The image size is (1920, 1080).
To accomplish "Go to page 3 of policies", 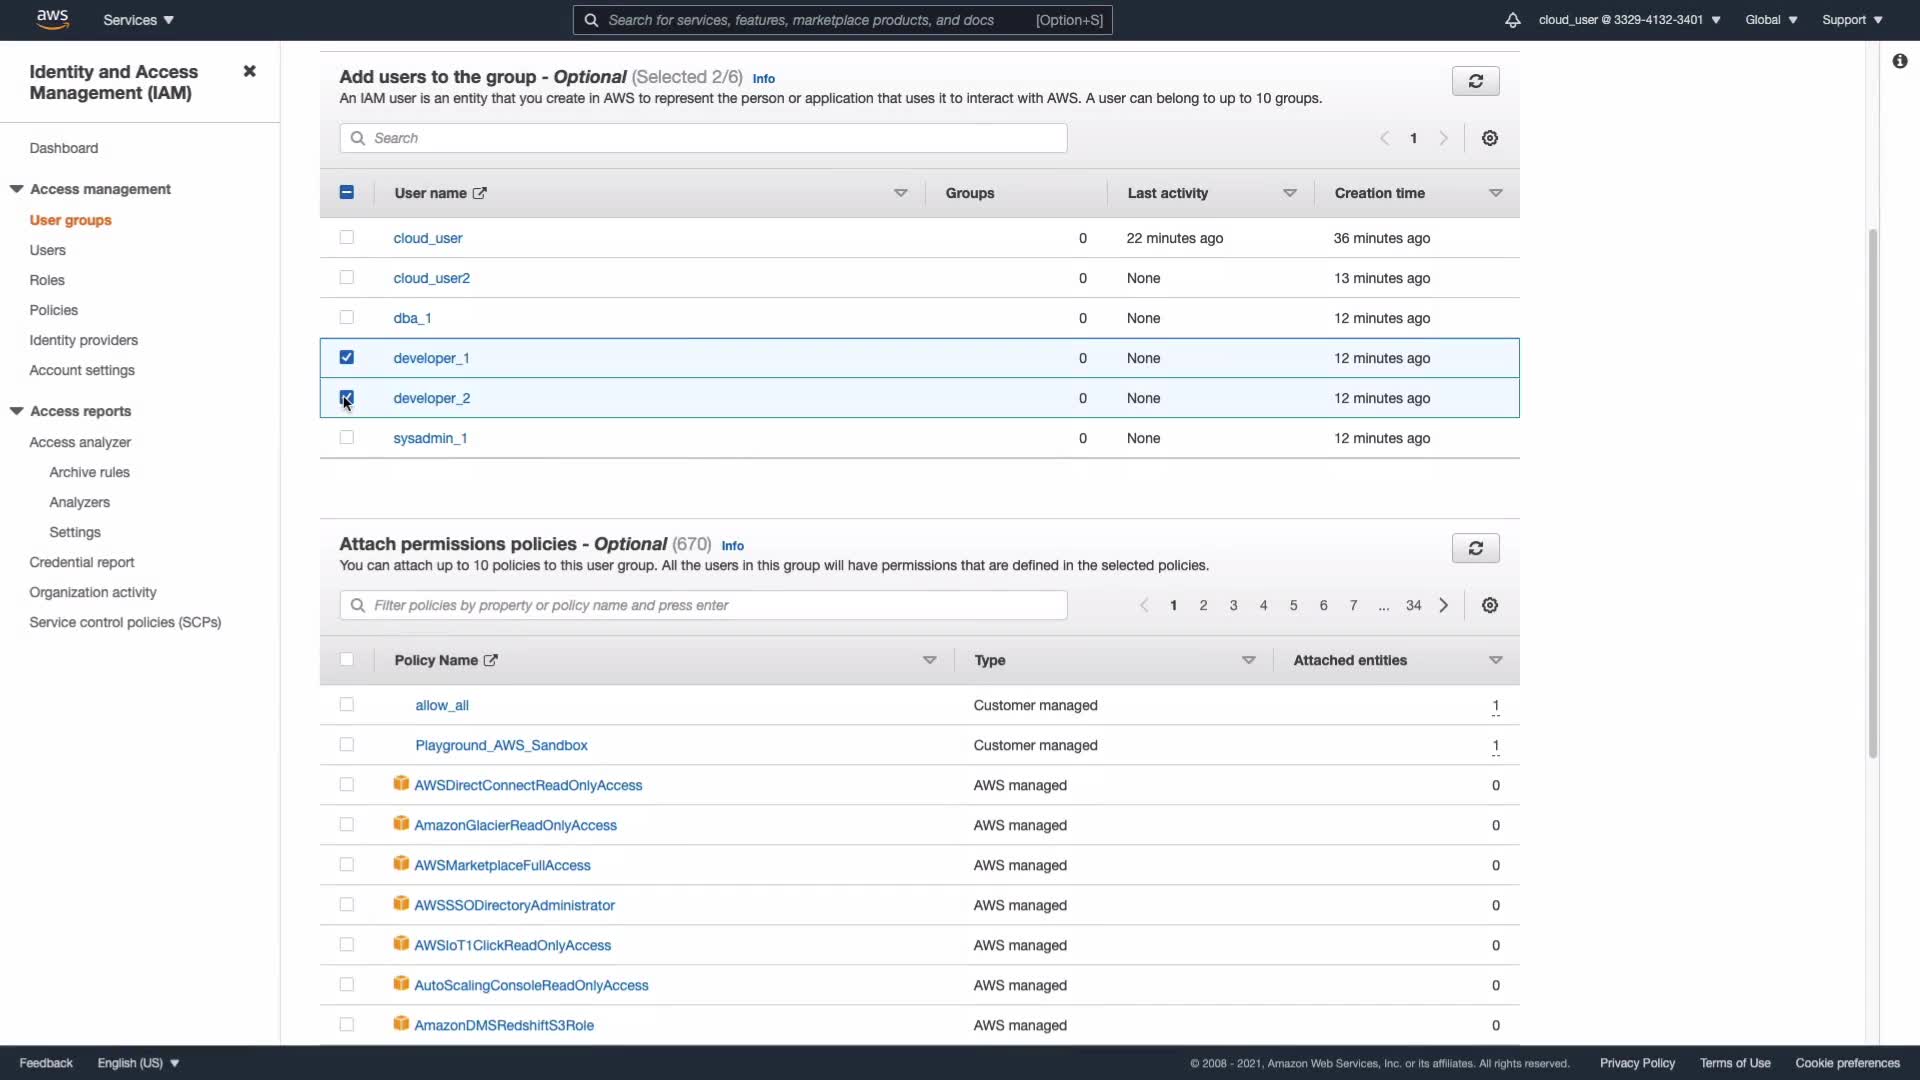I will coord(1233,605).
